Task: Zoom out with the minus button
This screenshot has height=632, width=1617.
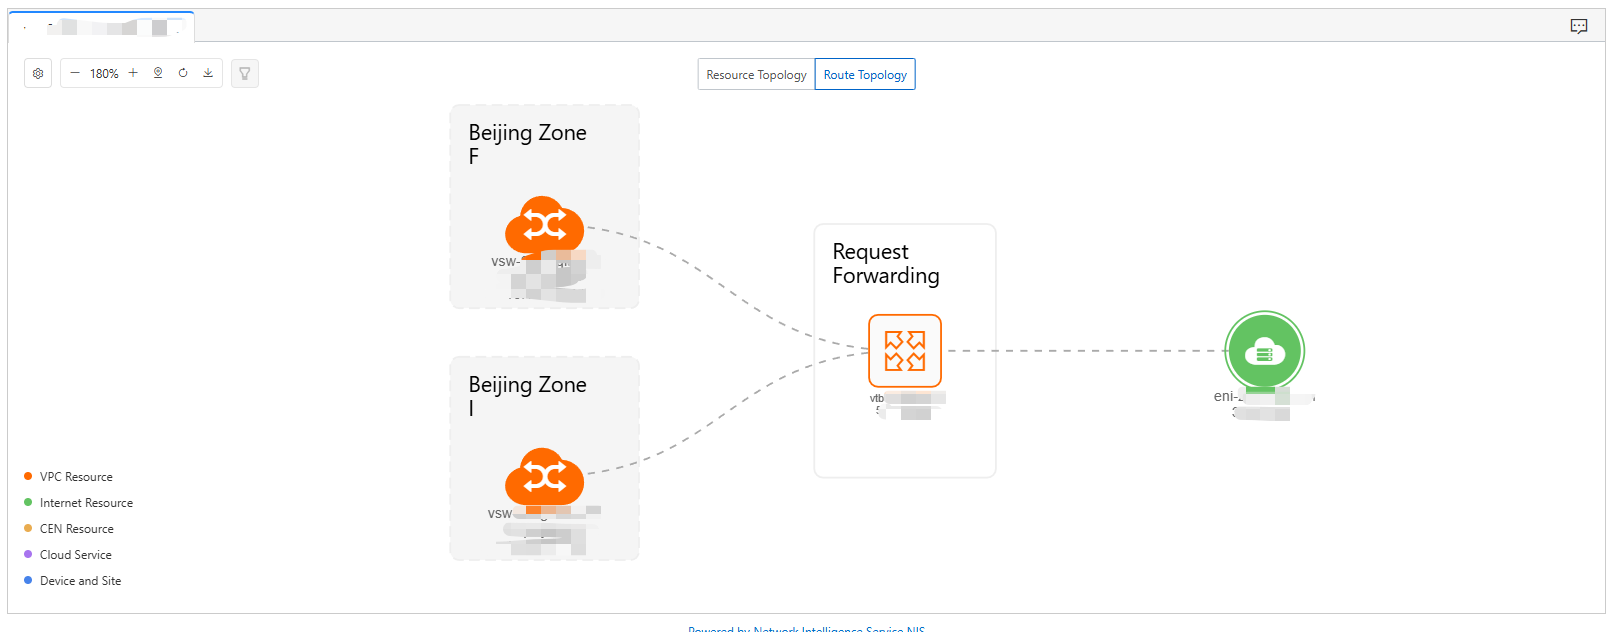Action: click(x=75, y=73)
